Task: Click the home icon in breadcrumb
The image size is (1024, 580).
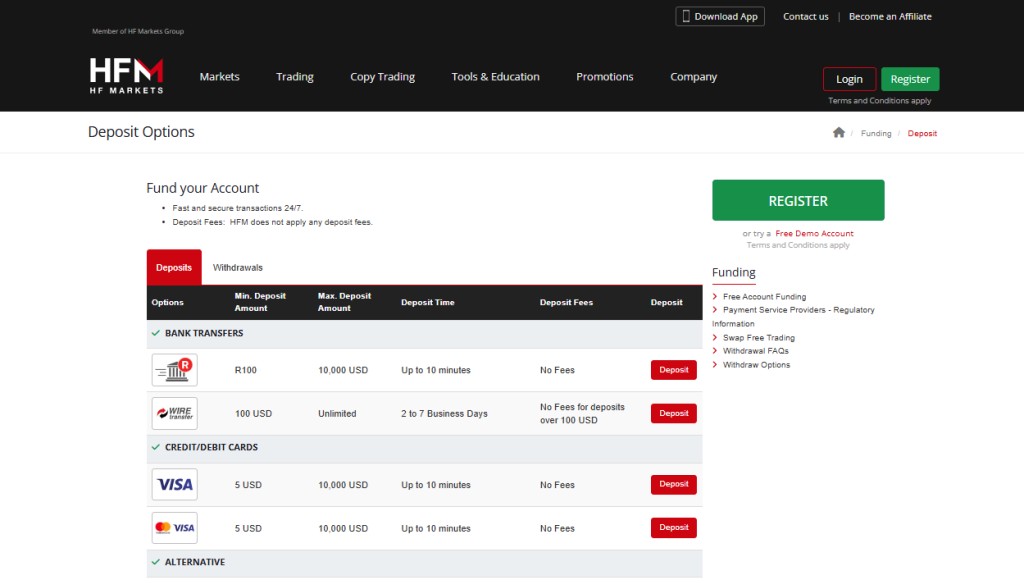Action: point(838,133)
